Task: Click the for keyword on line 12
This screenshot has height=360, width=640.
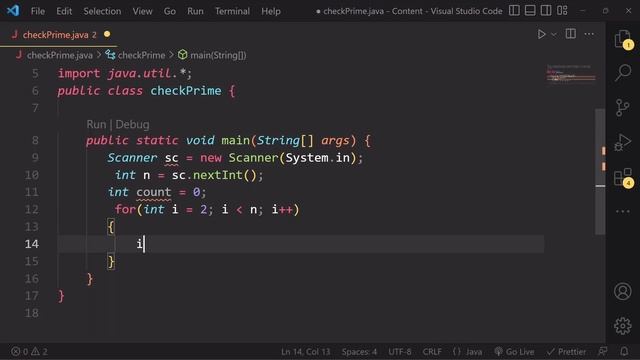Action: [125, 209]
